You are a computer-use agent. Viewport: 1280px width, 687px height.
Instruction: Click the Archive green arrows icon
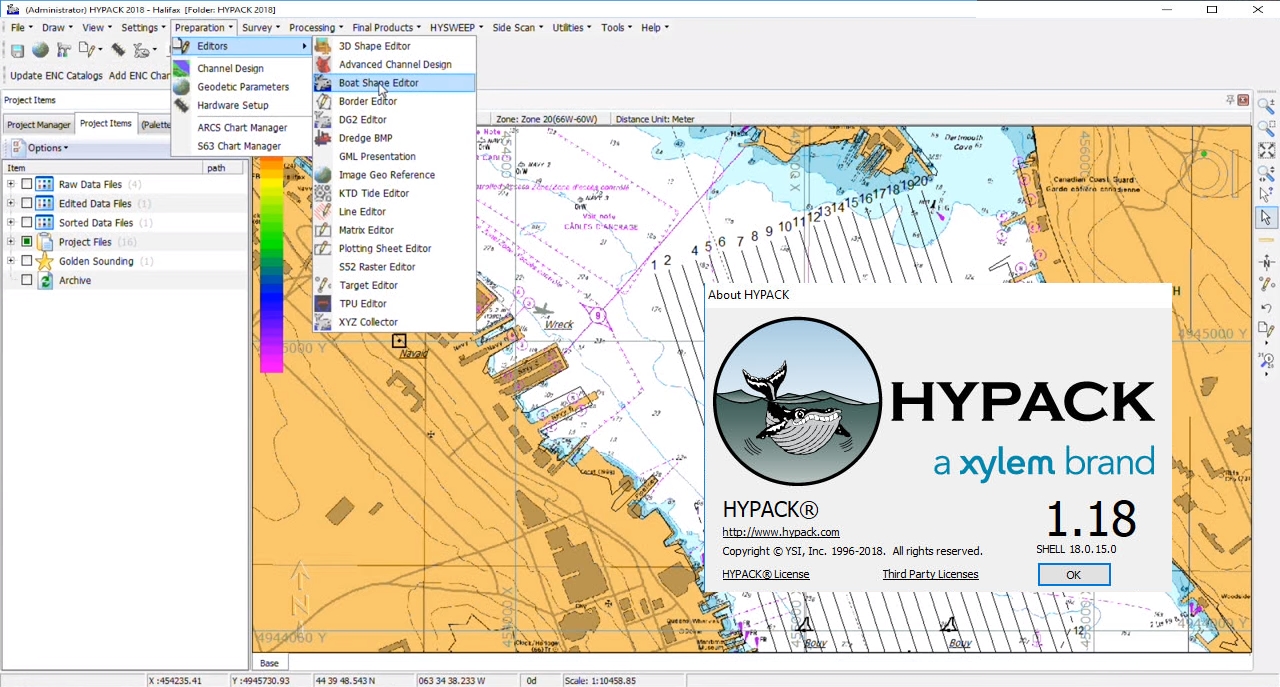[x=45, y=280]
